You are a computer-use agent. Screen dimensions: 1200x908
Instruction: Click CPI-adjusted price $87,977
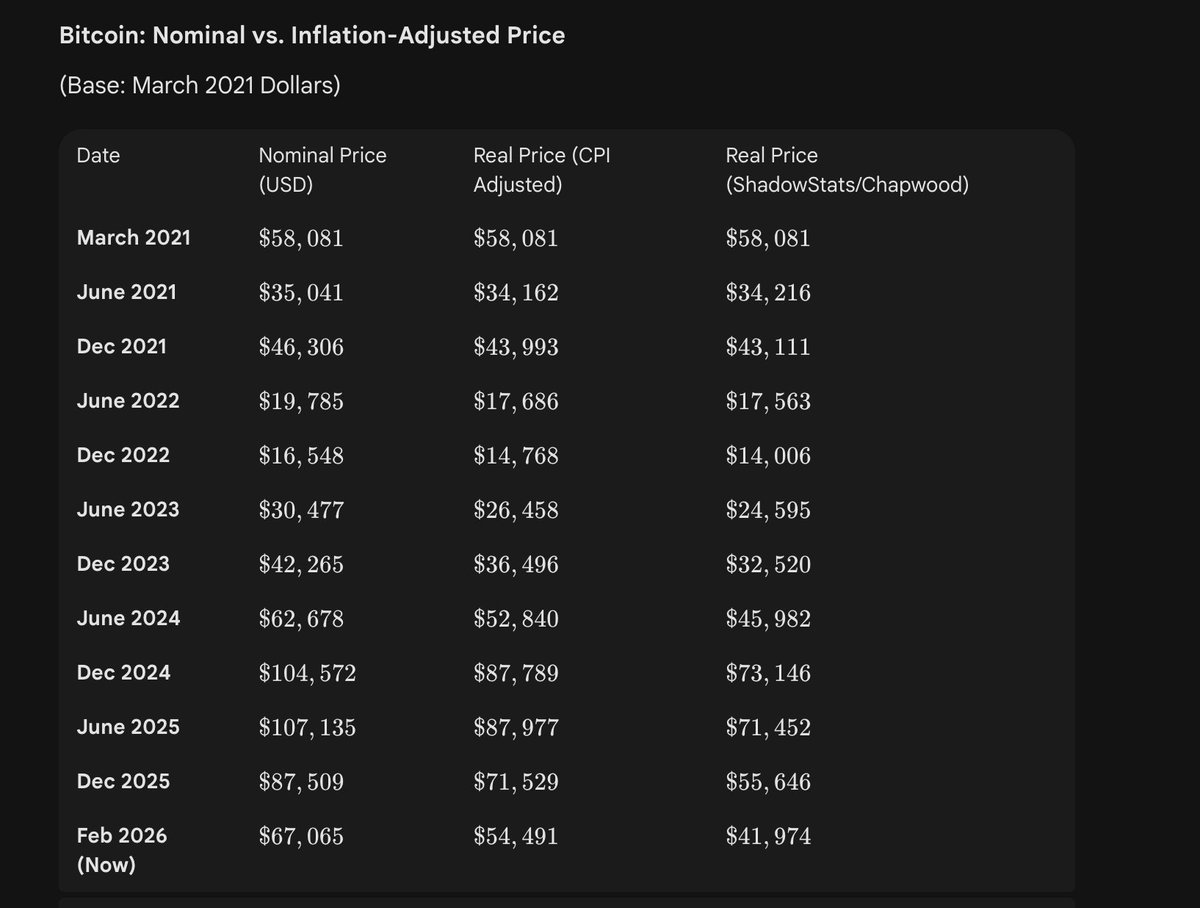click(x=516, y=727)
